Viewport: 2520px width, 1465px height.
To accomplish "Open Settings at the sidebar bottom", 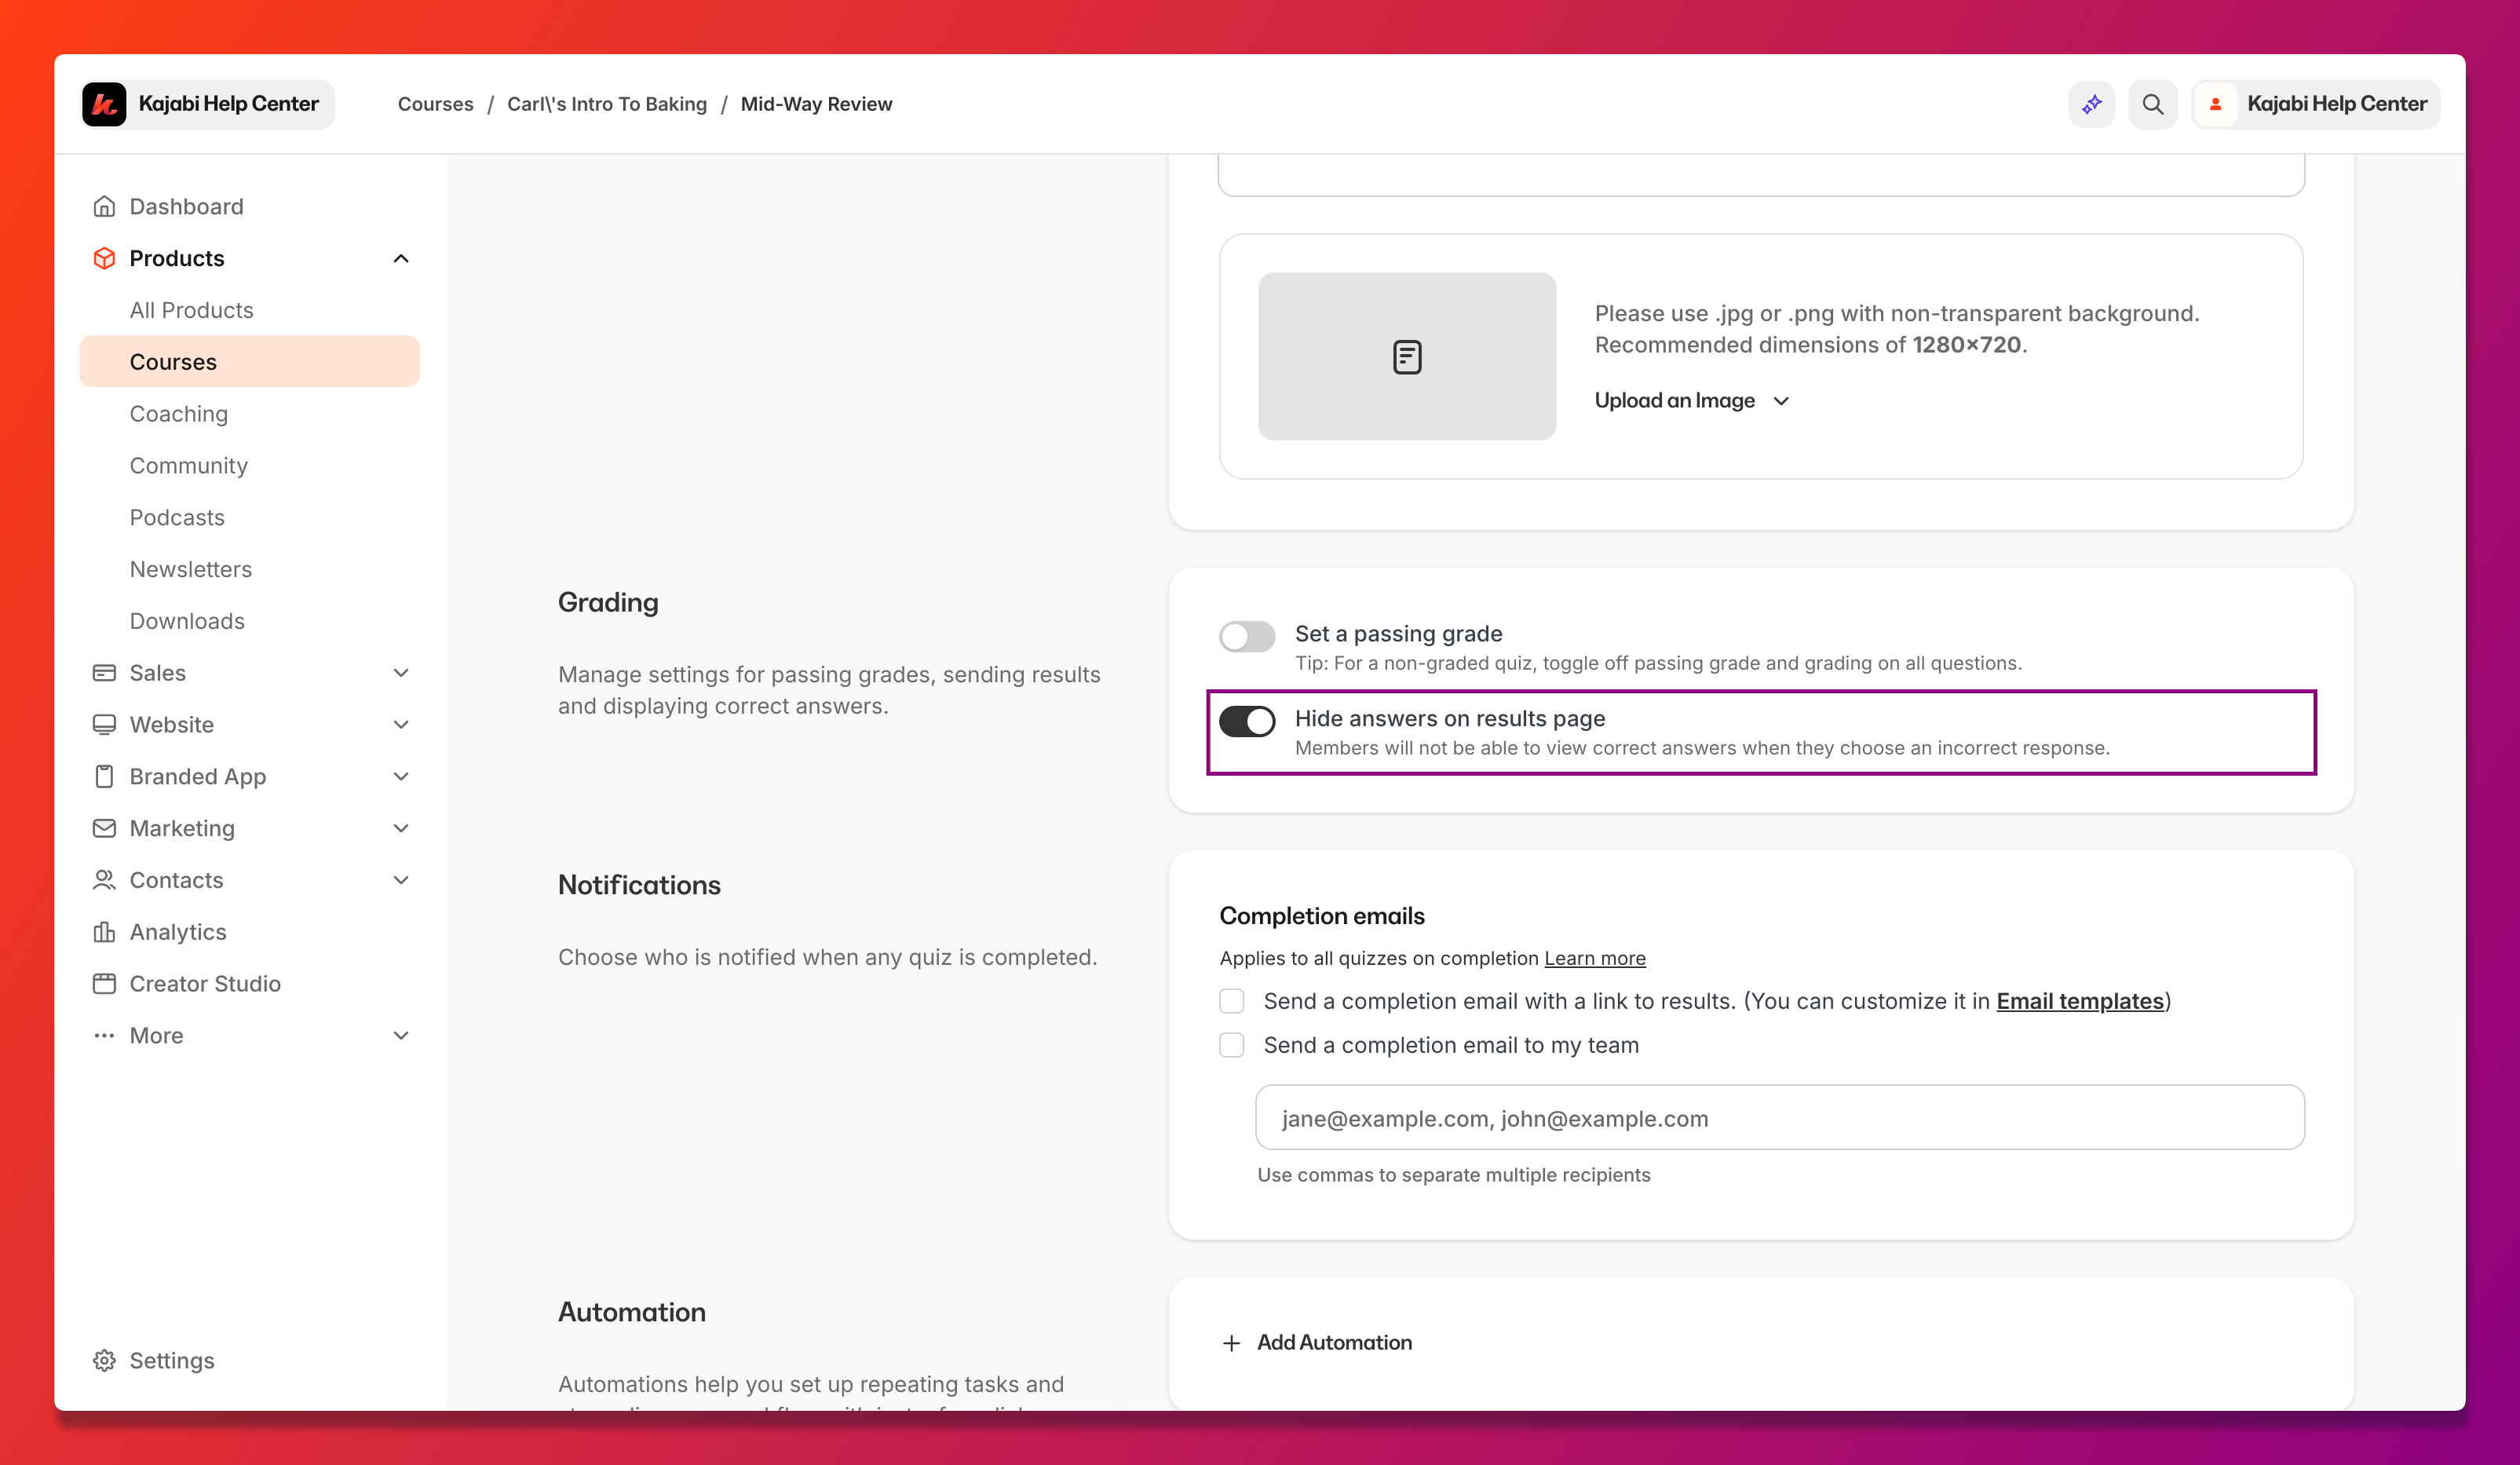I will click(171, 1360).
